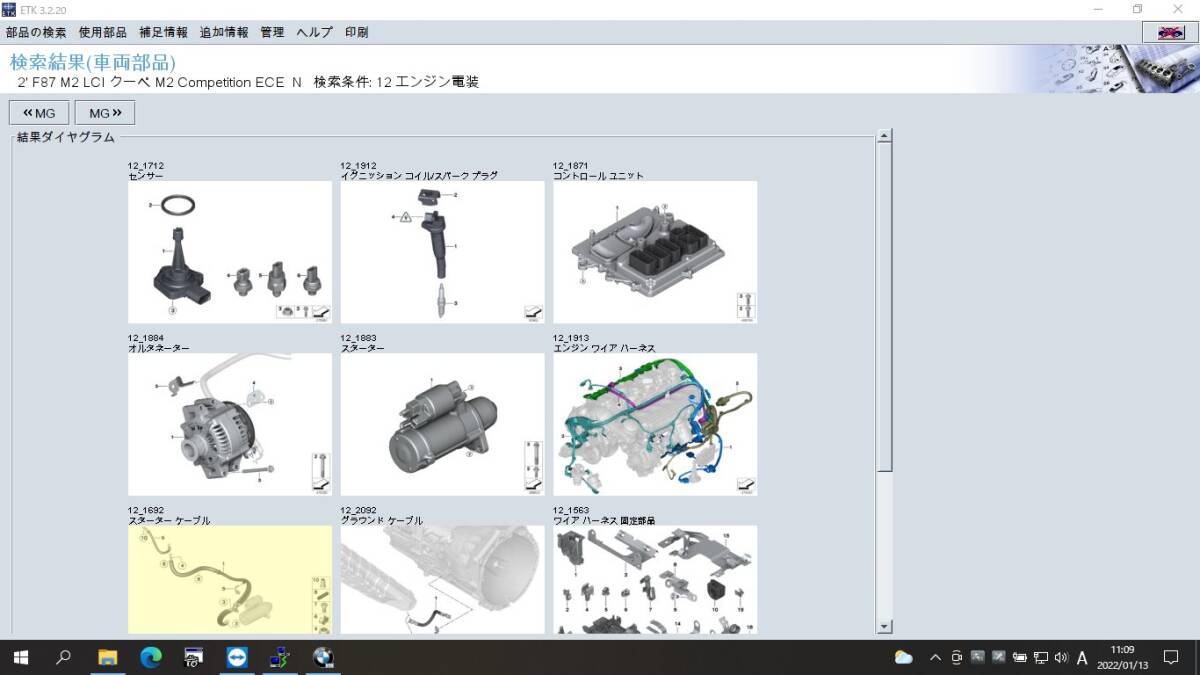The width and height of the screenshot is (1200, 675).
Task: Click the コントロール ユニット title text
Action: point(599,175)
